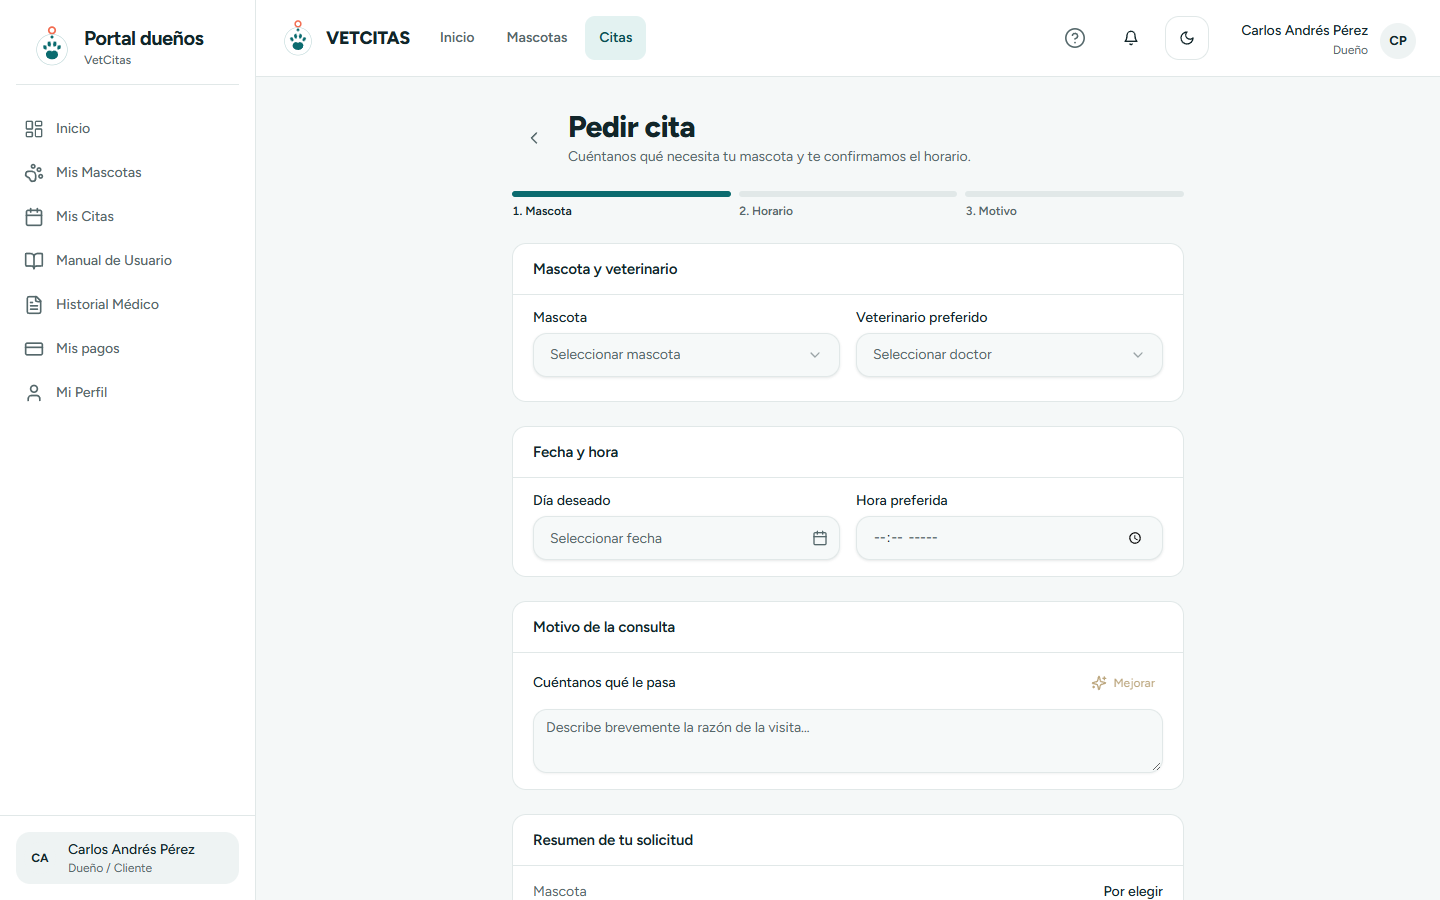Click the Manual de Usuario book icon
This screenshot has height=900, width=1440.
(x=34, y=261)
